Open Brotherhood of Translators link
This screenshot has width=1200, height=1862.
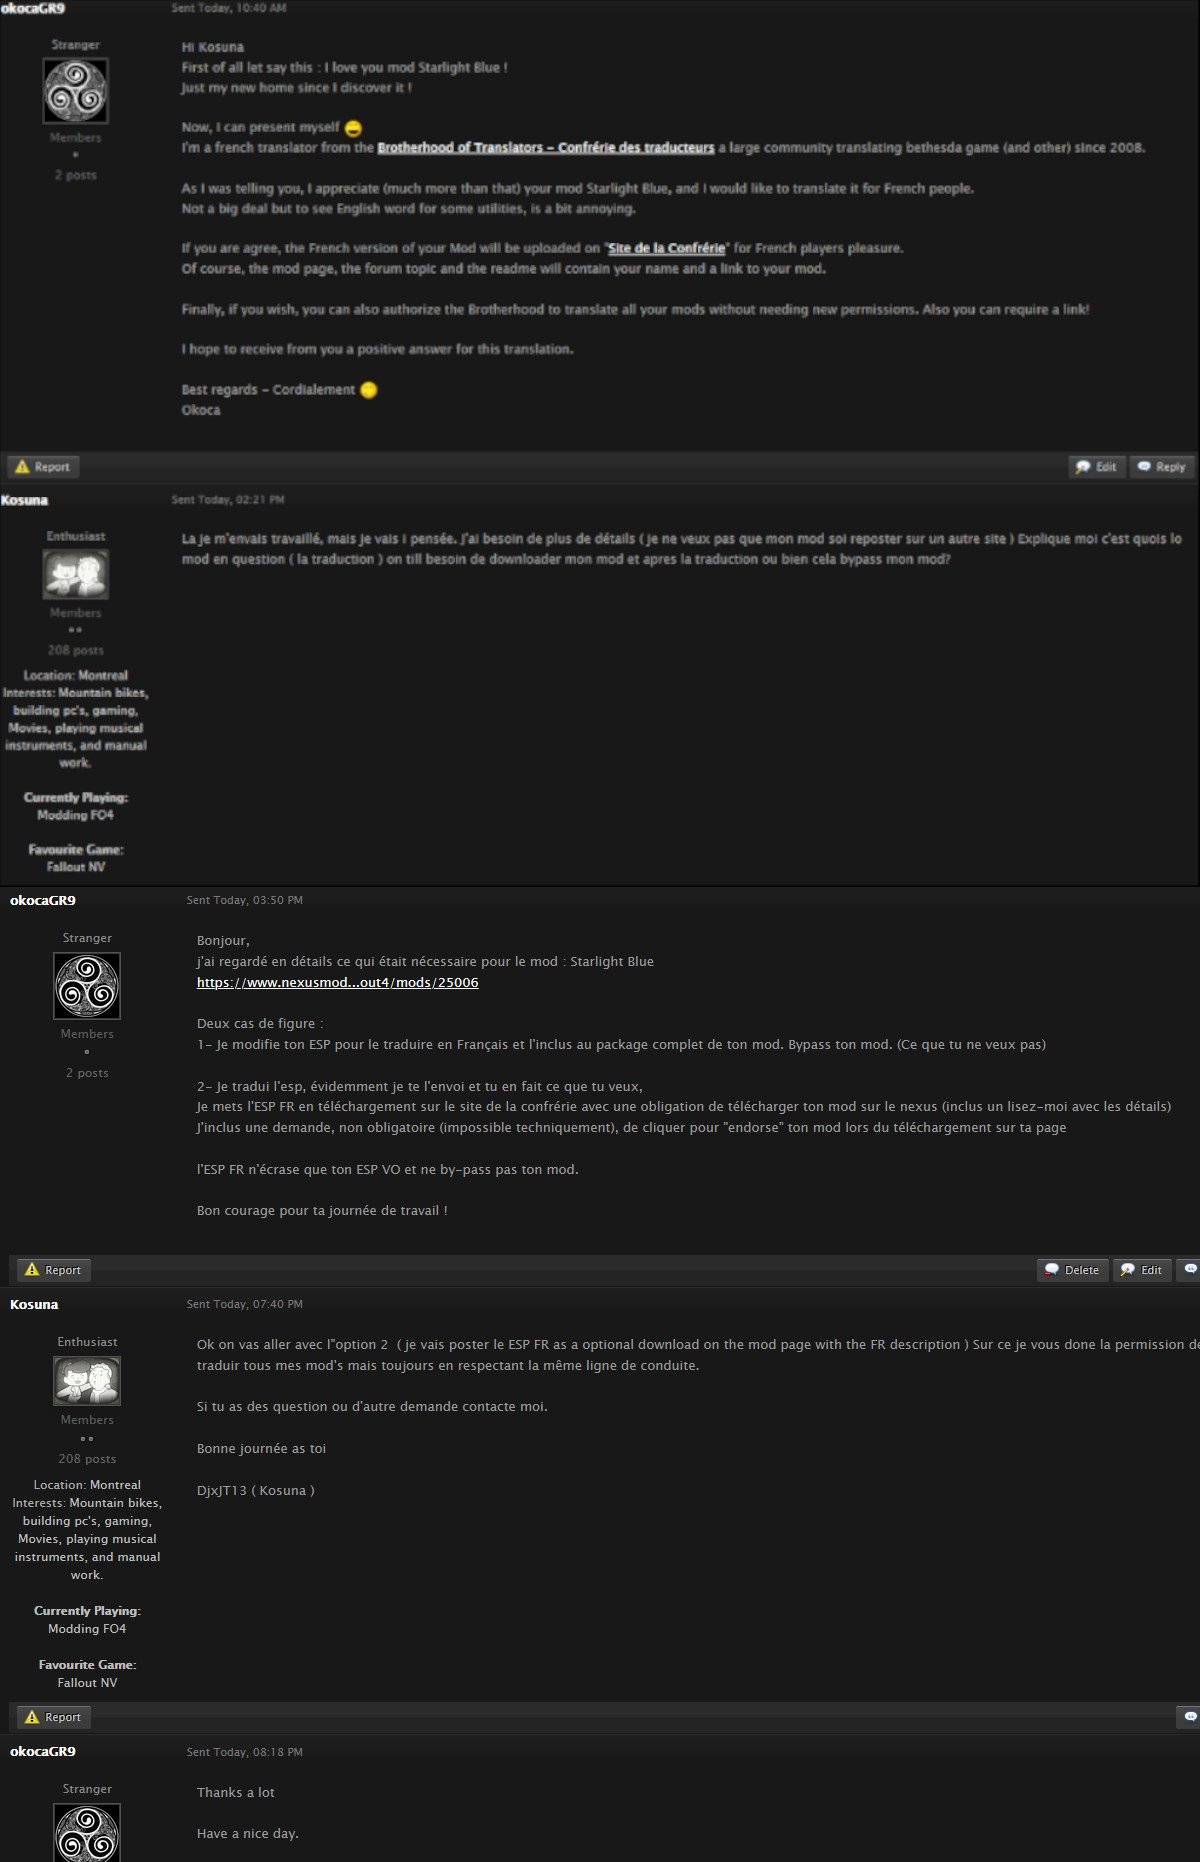point(546,148)
